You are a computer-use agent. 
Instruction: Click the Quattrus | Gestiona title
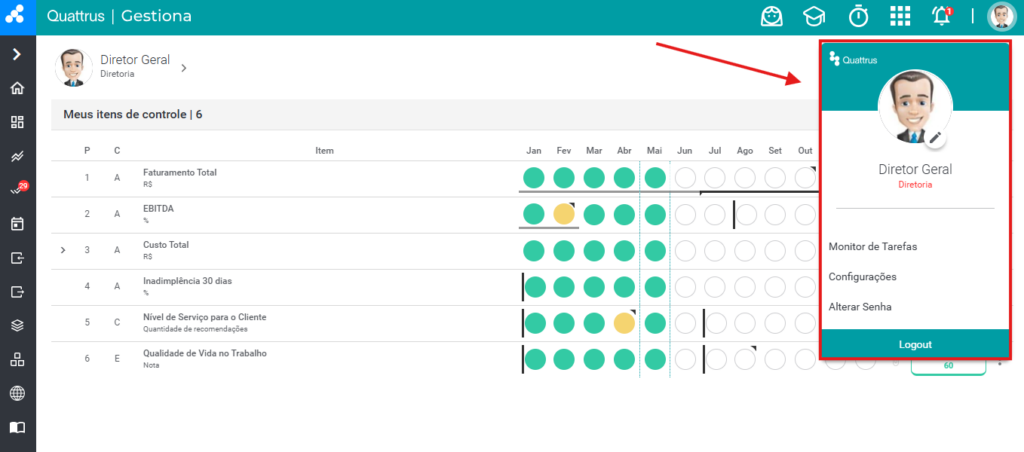coord(119,16)
